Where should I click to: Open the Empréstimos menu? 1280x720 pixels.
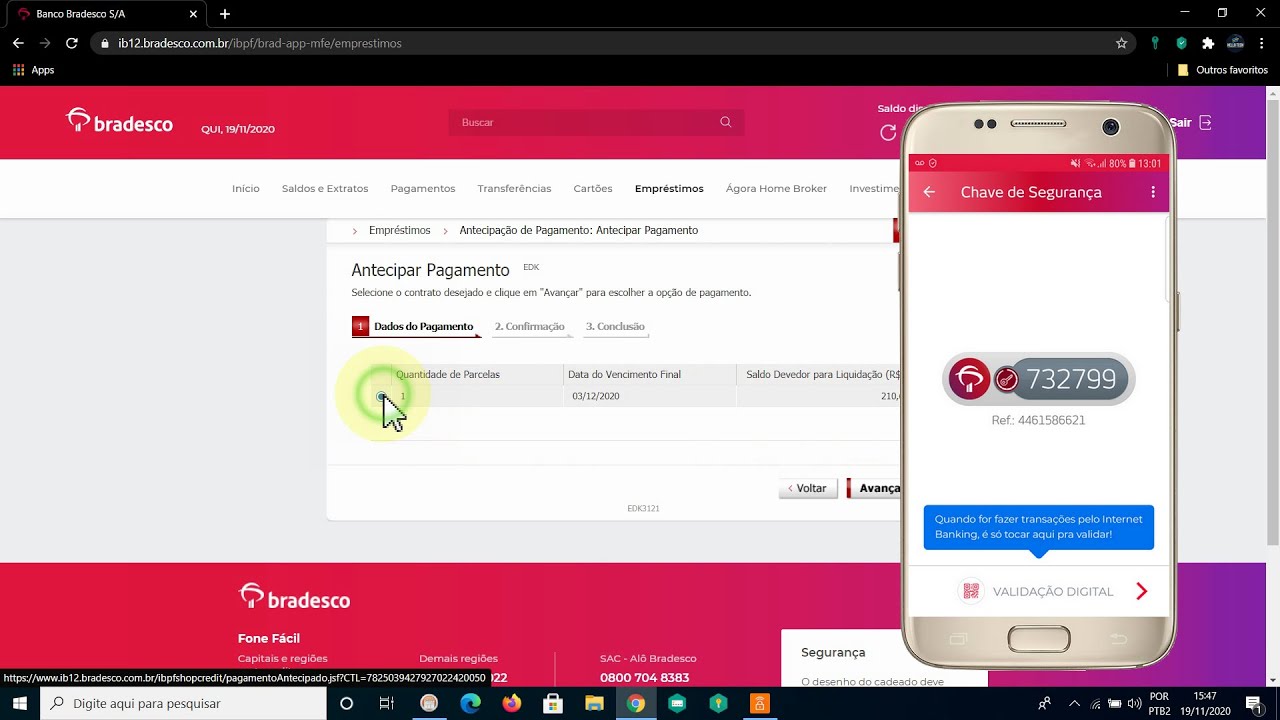coord(669,188)
